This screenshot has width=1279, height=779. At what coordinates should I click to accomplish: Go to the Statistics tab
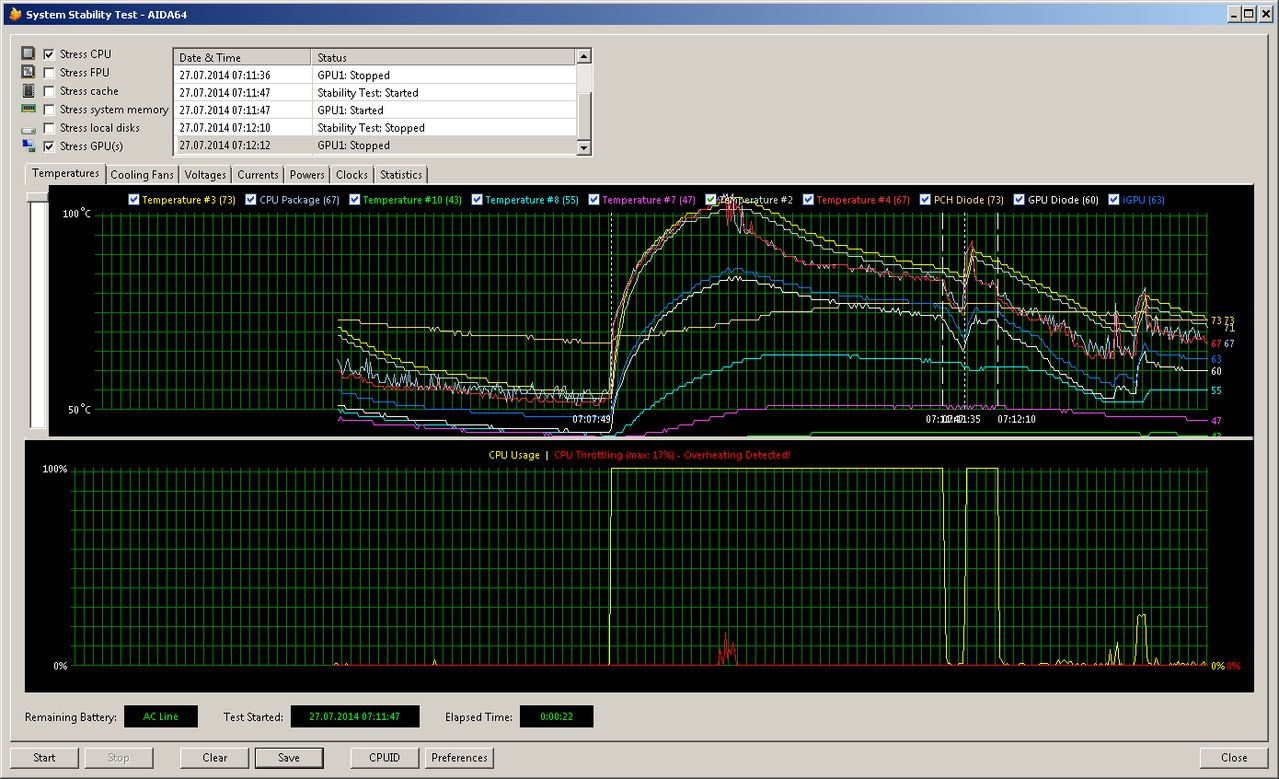pos(401,175)
